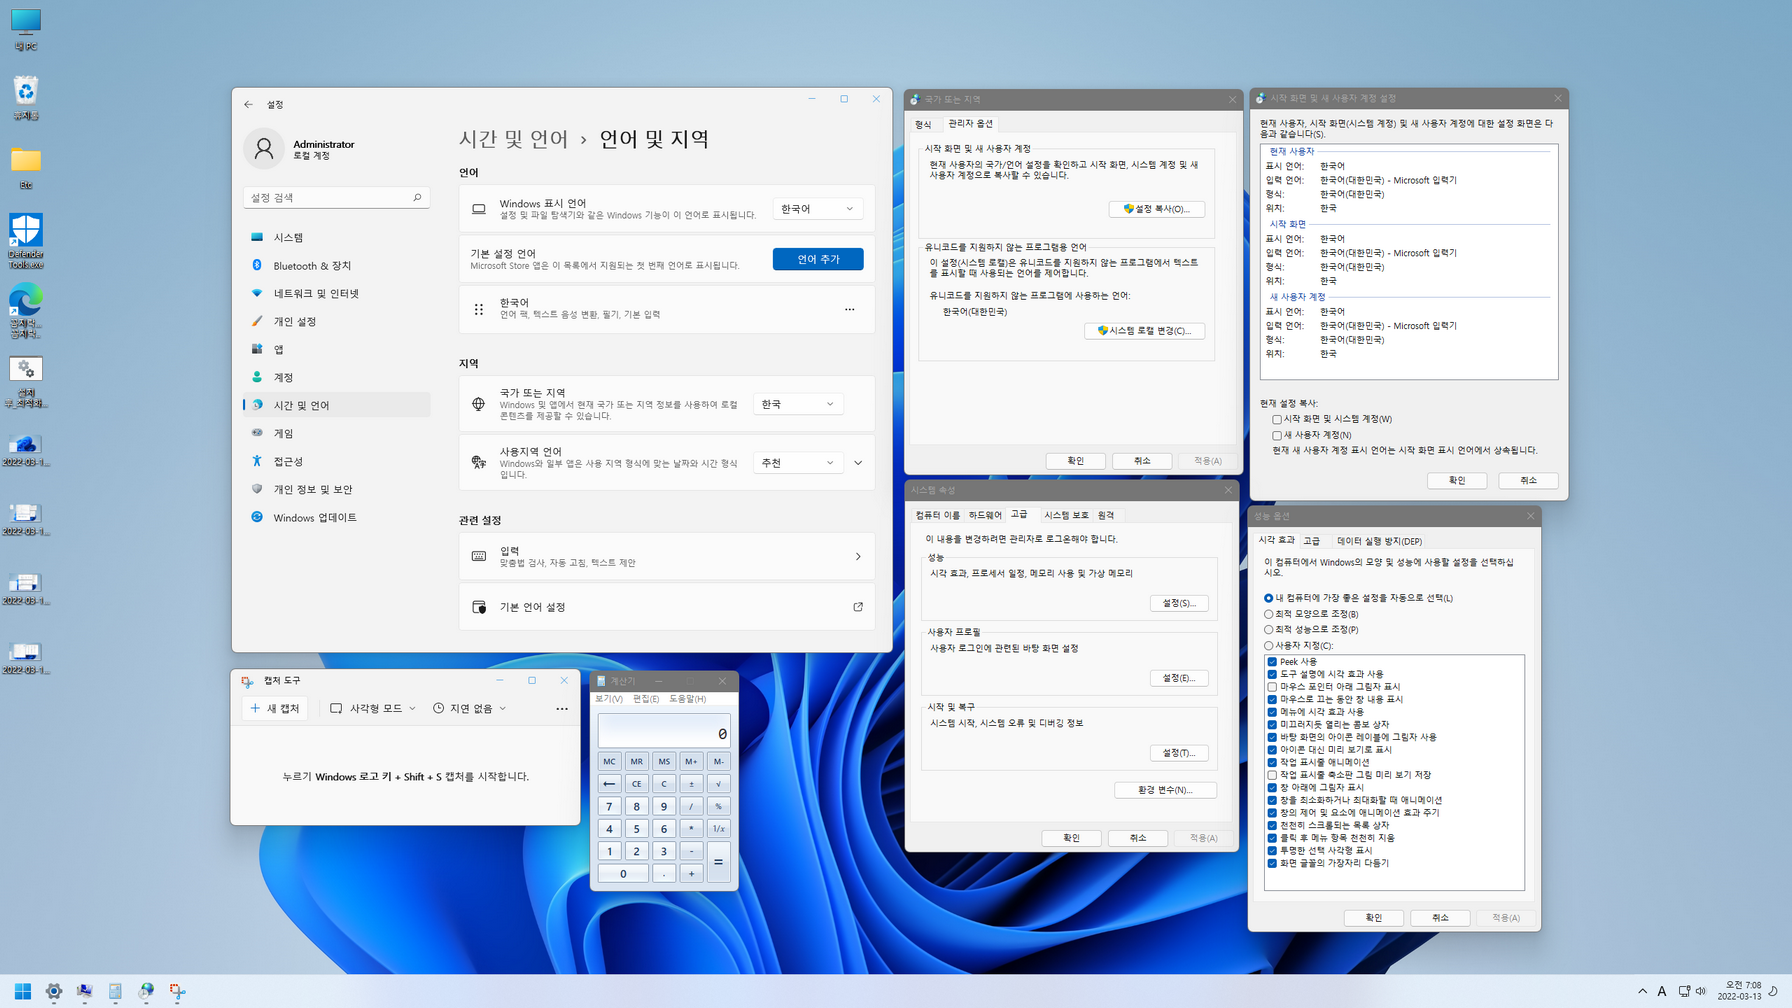
Task: Click the back arrow in Settings window
Action: click(x=248, y=104)
